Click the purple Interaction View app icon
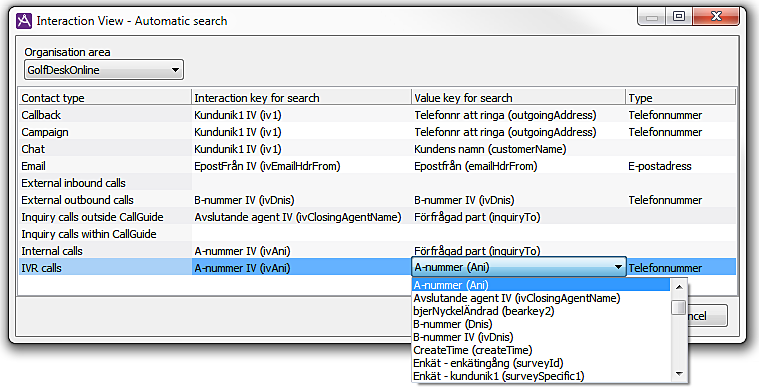Image resolution: width=759 pixels, height=388 pixels. (24, 21)
